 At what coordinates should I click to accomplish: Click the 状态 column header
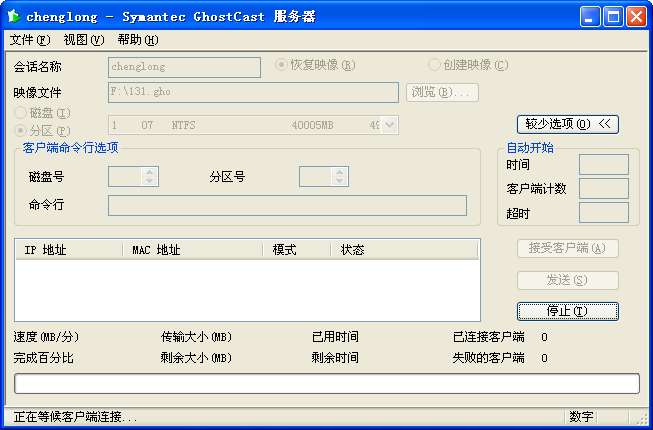click(404, 250)
